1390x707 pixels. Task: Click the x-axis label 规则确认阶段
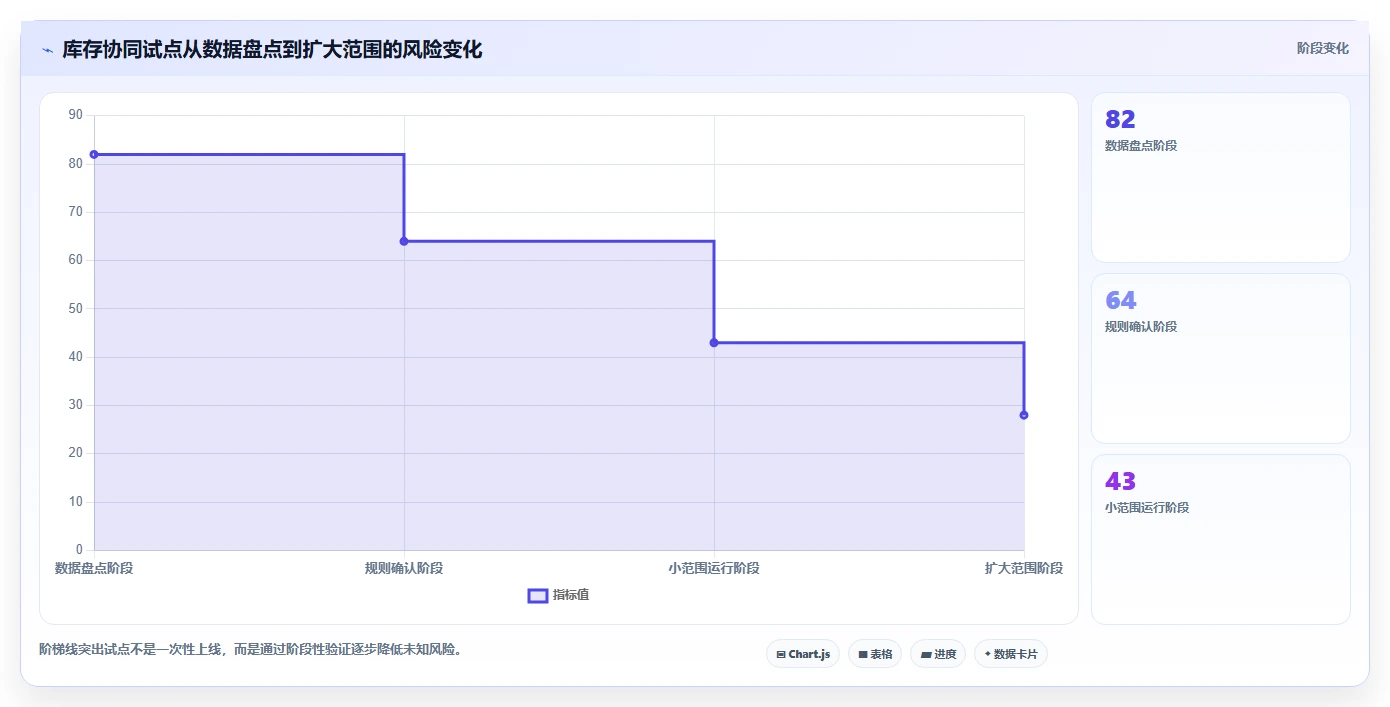pos(404,568)
